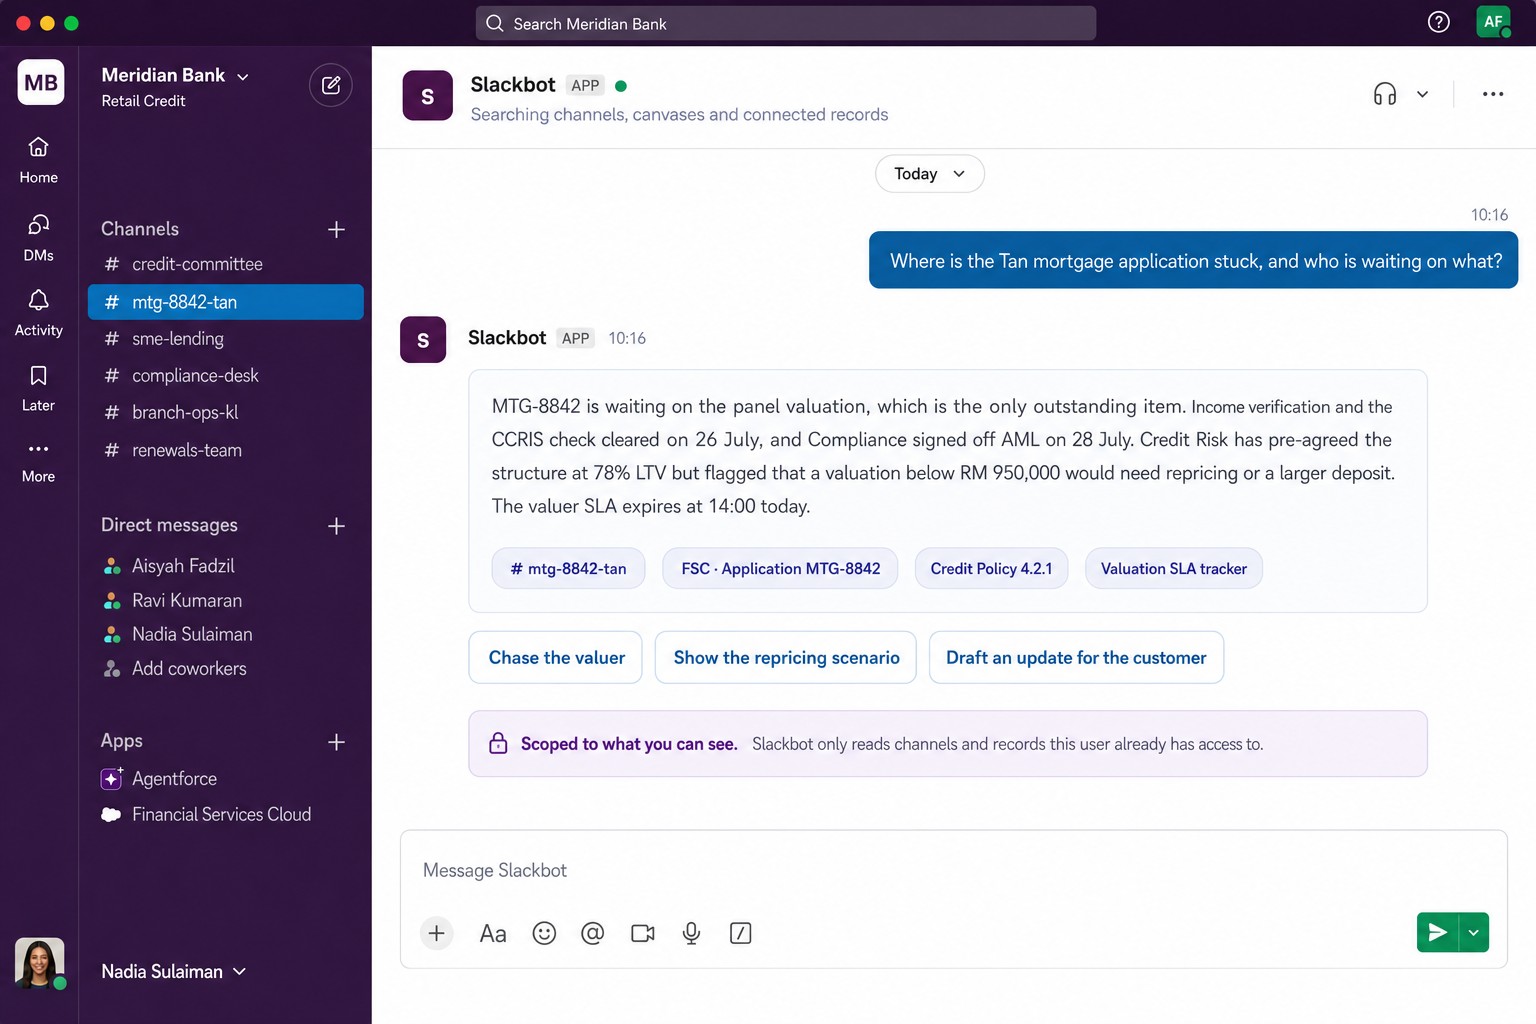Select the mtg-8842-tan channel in sidebar
Viewport: 1536px width, 1024px height.
[225, 302]
